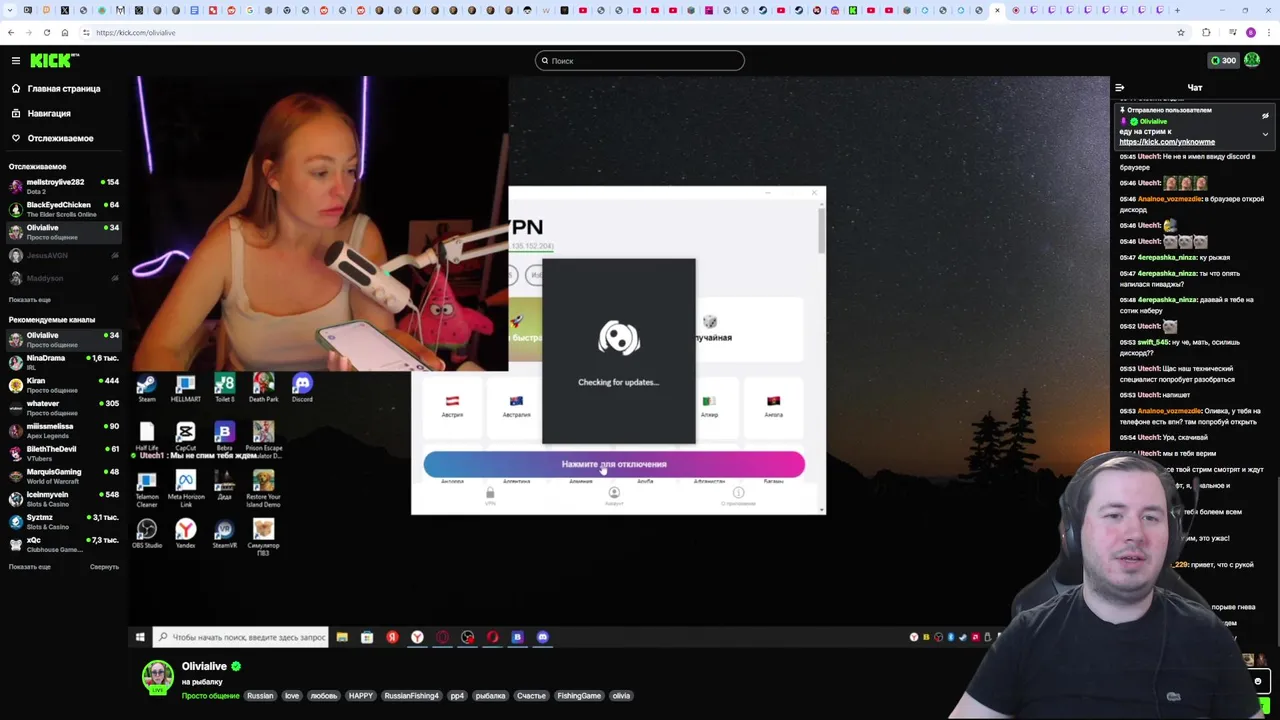The height and width of the screenshot is (720, 1280).
Task: Open the Симулятор ПВЗ desktop icon
Action: tap(263, 537)
